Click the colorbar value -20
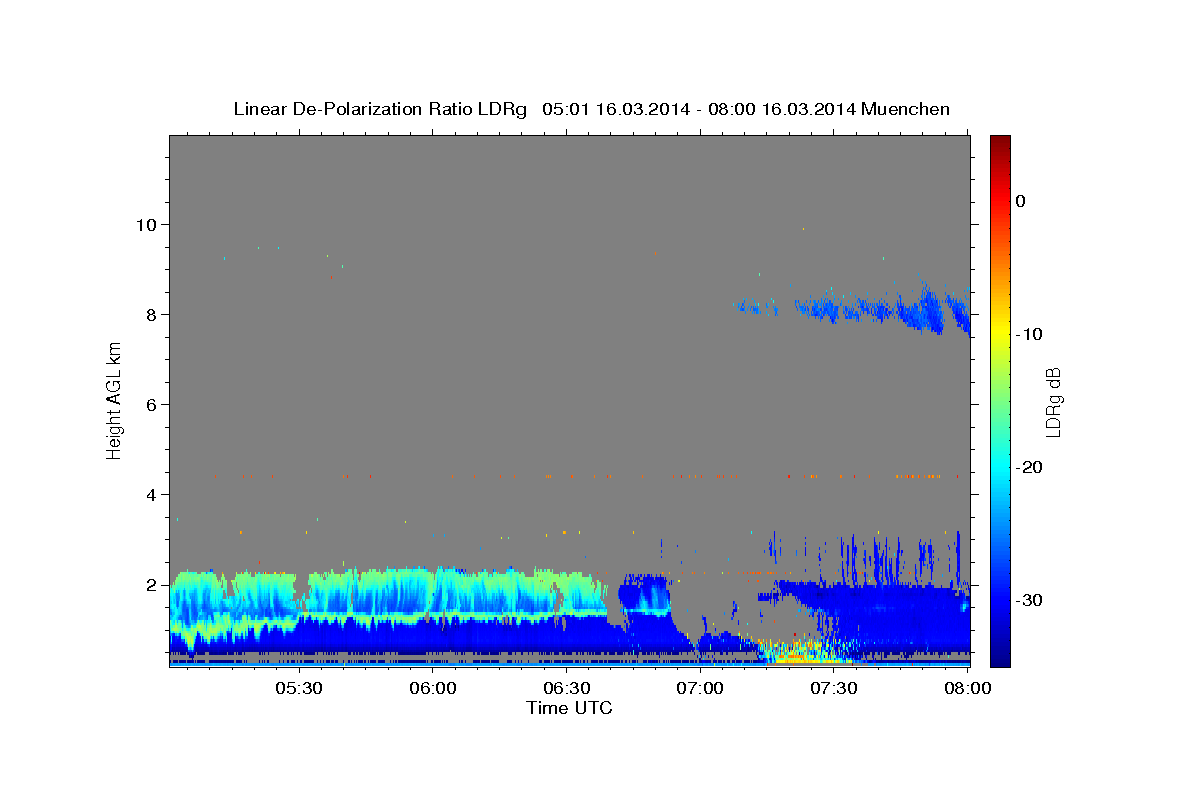The image size is (1200, 800). coord(1028,467)
